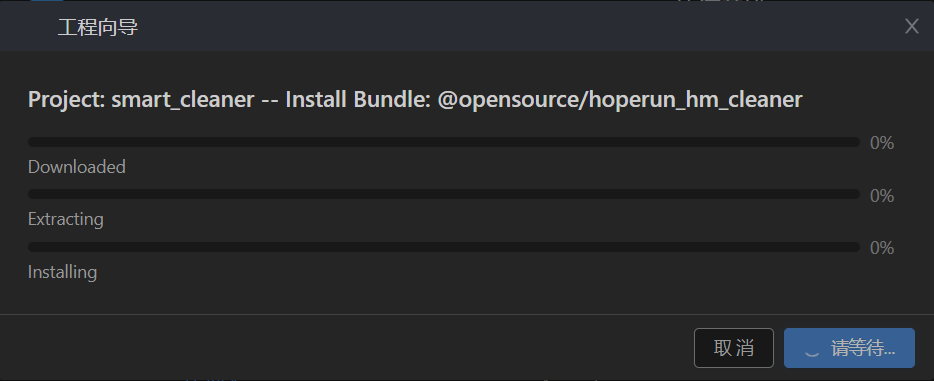
Task: Click the 取消 button
Action: [734, 348]
